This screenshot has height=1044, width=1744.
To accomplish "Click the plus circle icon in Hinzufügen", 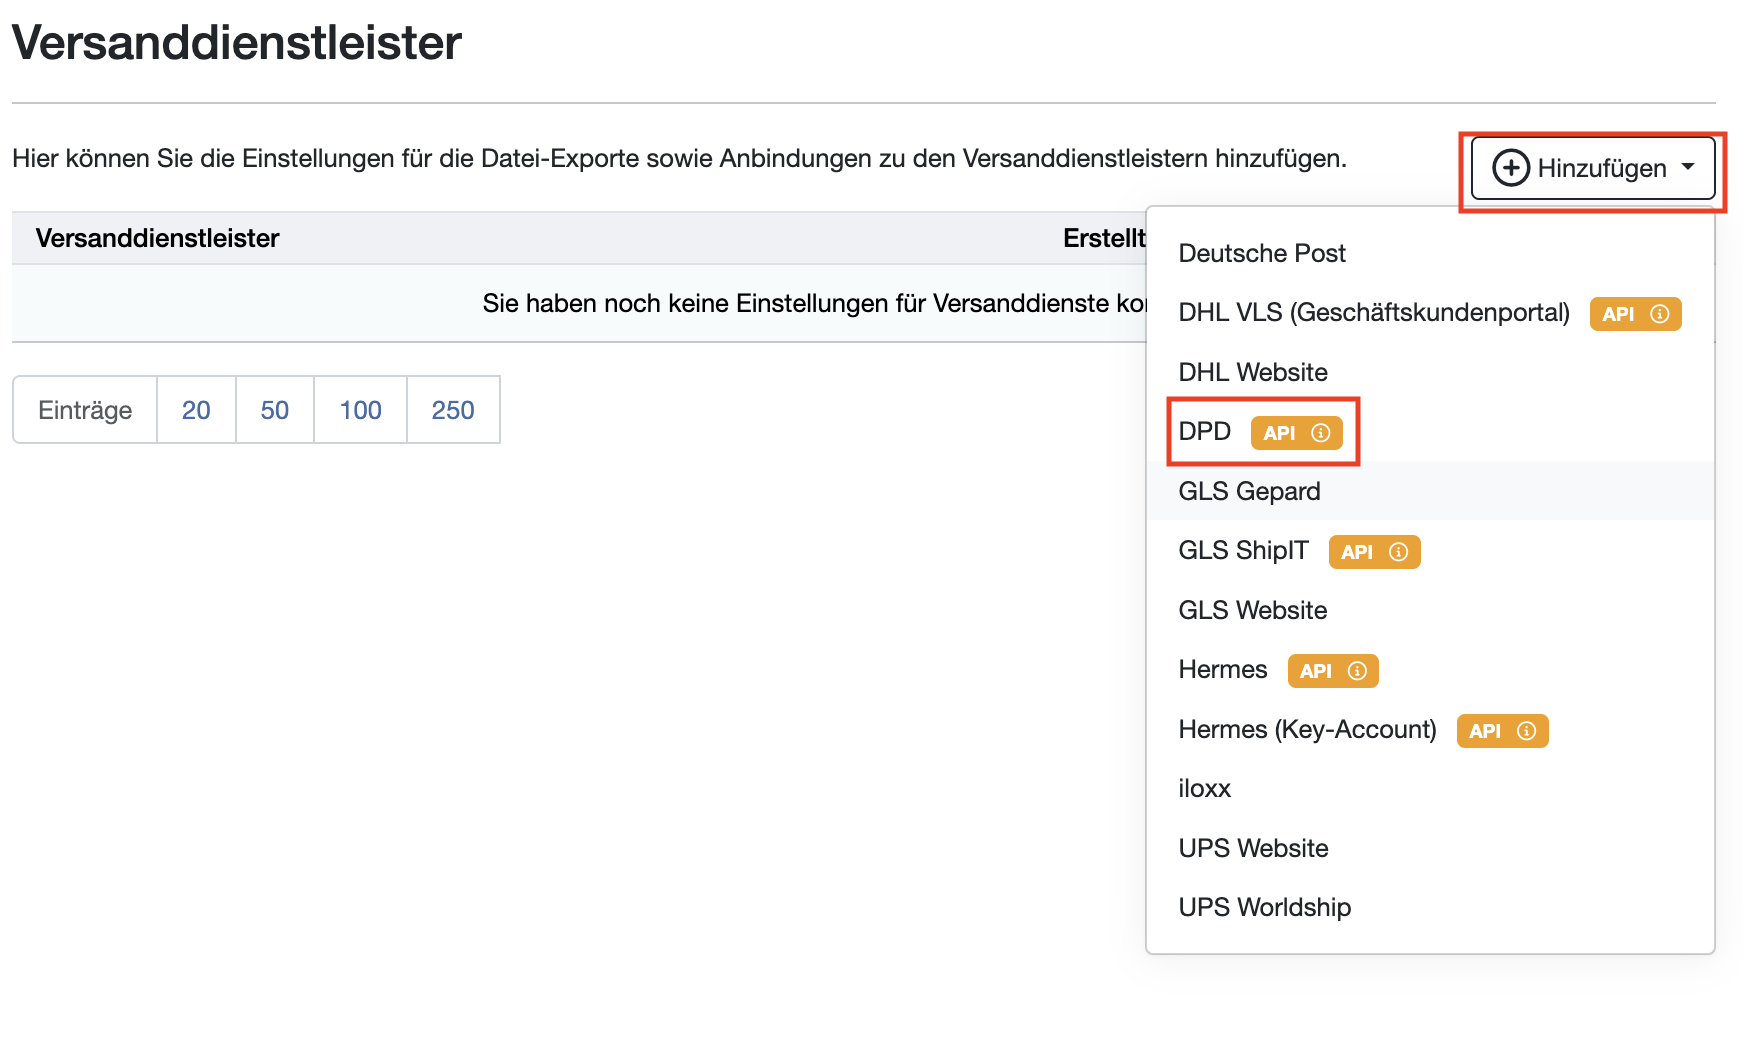I will (x=1511, y=168).
